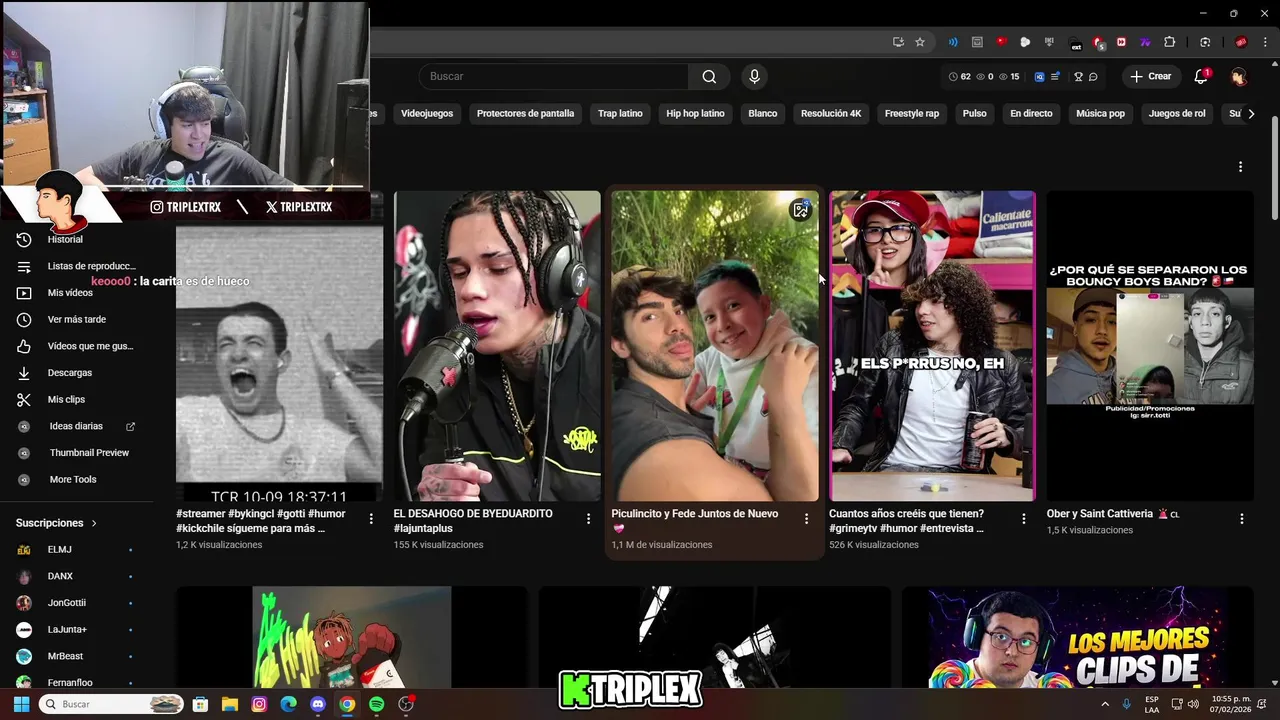The height and width of the screenshot is (720, 1280).
Task: Select the En directo chip
Action: click(1031, 114)
